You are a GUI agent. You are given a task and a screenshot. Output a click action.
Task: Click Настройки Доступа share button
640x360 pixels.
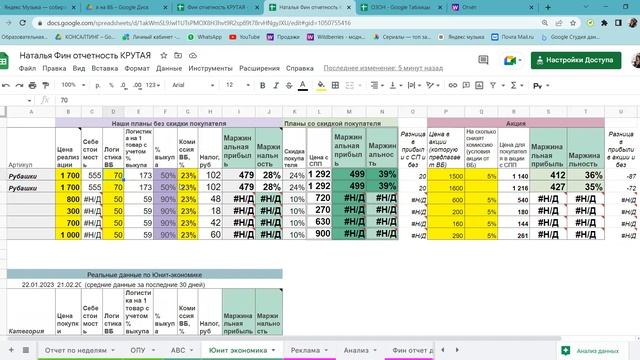(576, 60)
